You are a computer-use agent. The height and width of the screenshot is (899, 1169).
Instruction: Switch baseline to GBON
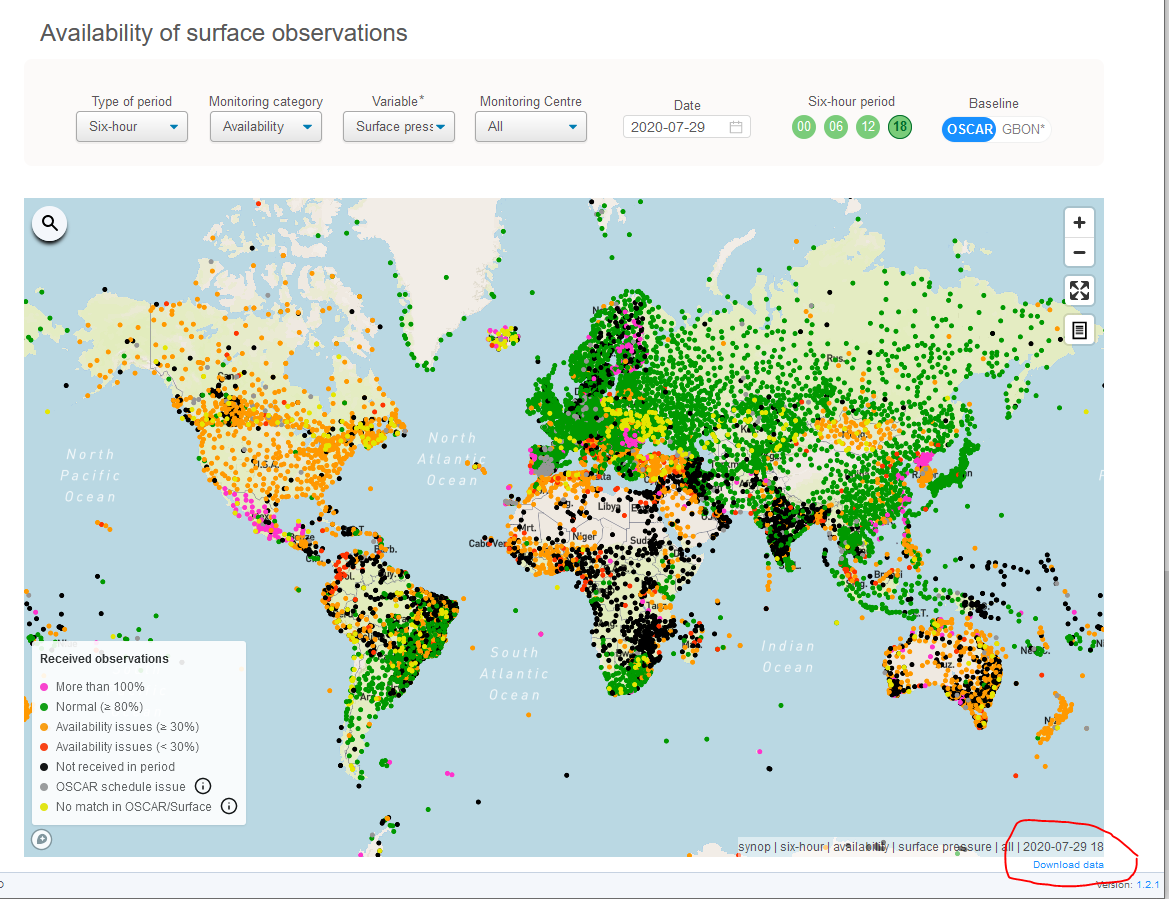click(1023, 129)
